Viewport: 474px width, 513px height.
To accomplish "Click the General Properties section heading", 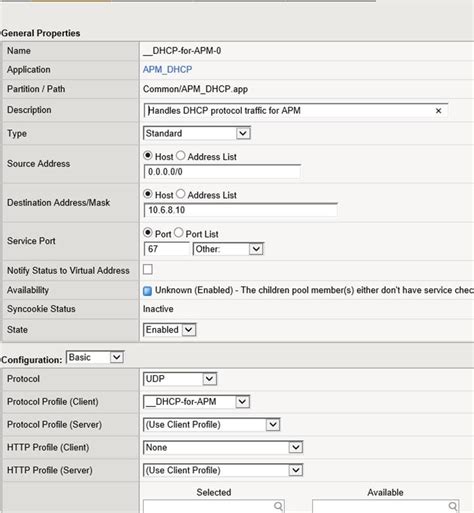I will coord(41,33).
